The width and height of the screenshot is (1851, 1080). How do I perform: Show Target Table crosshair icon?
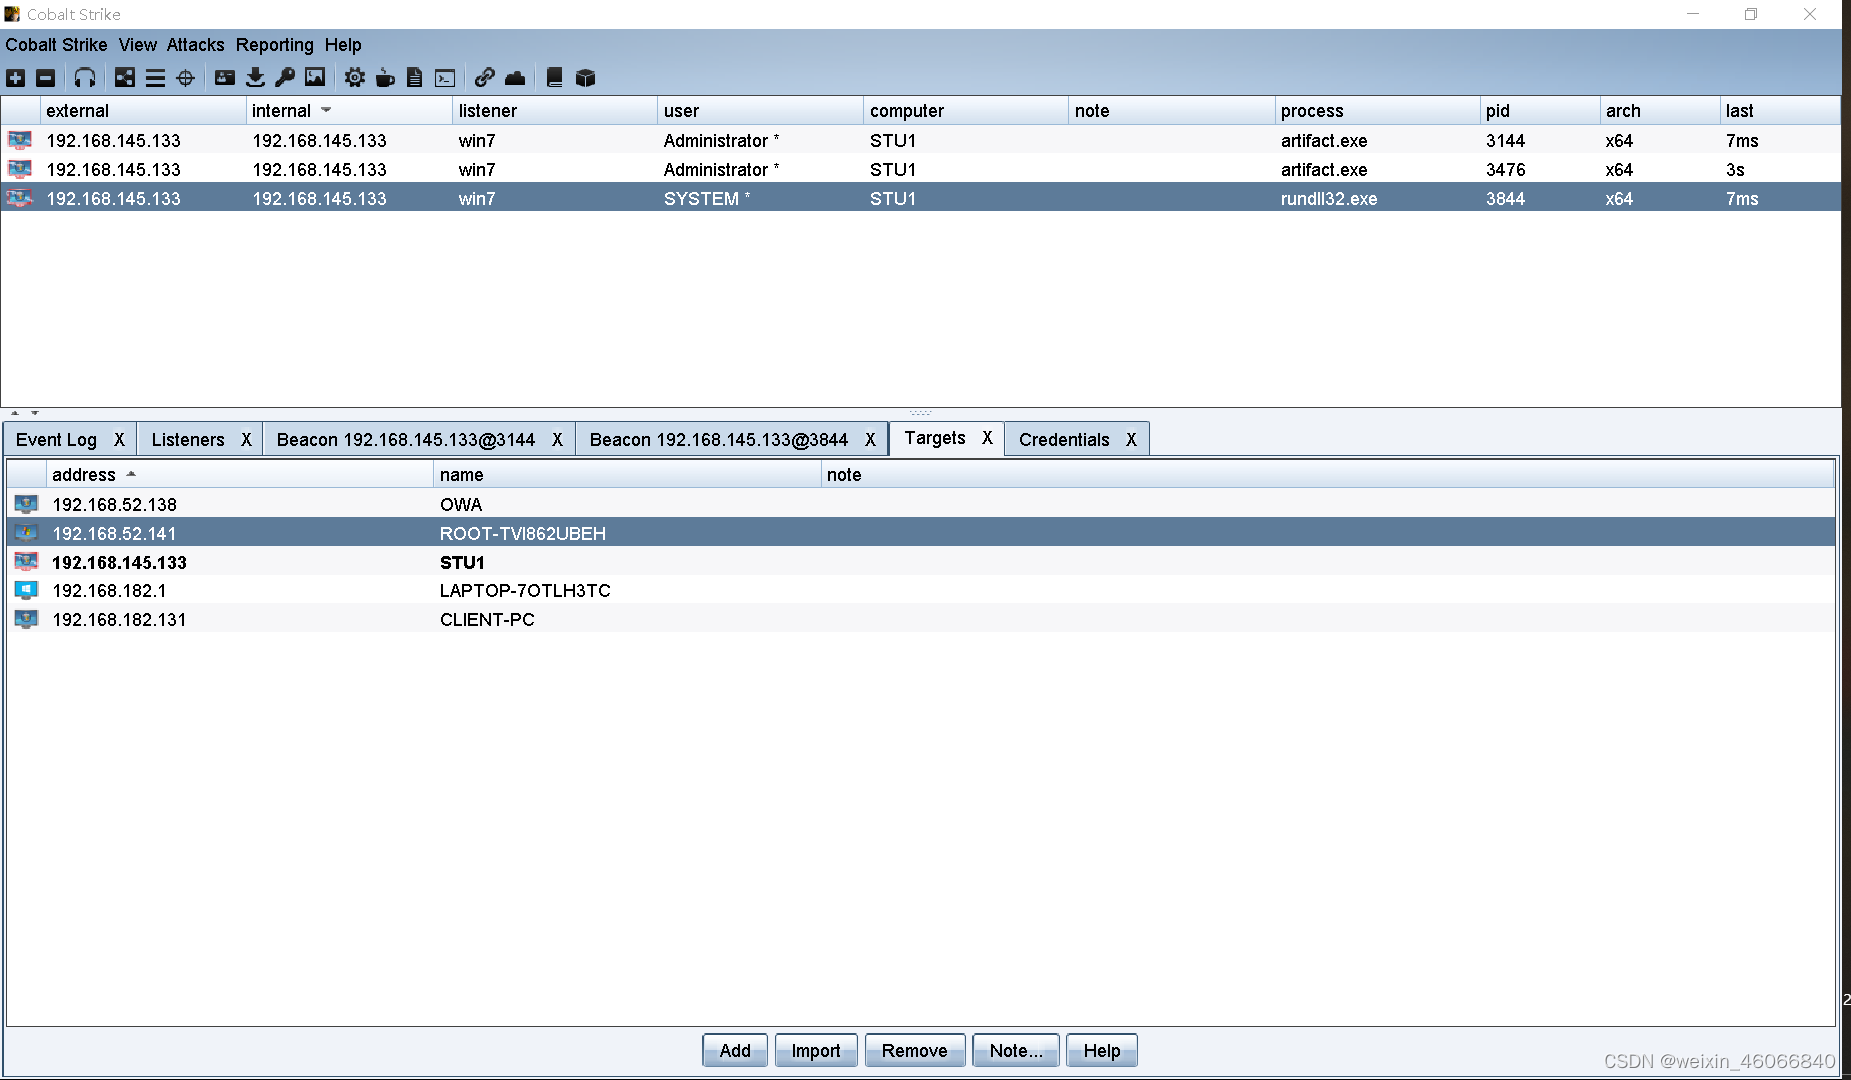[x=185, y=78]
